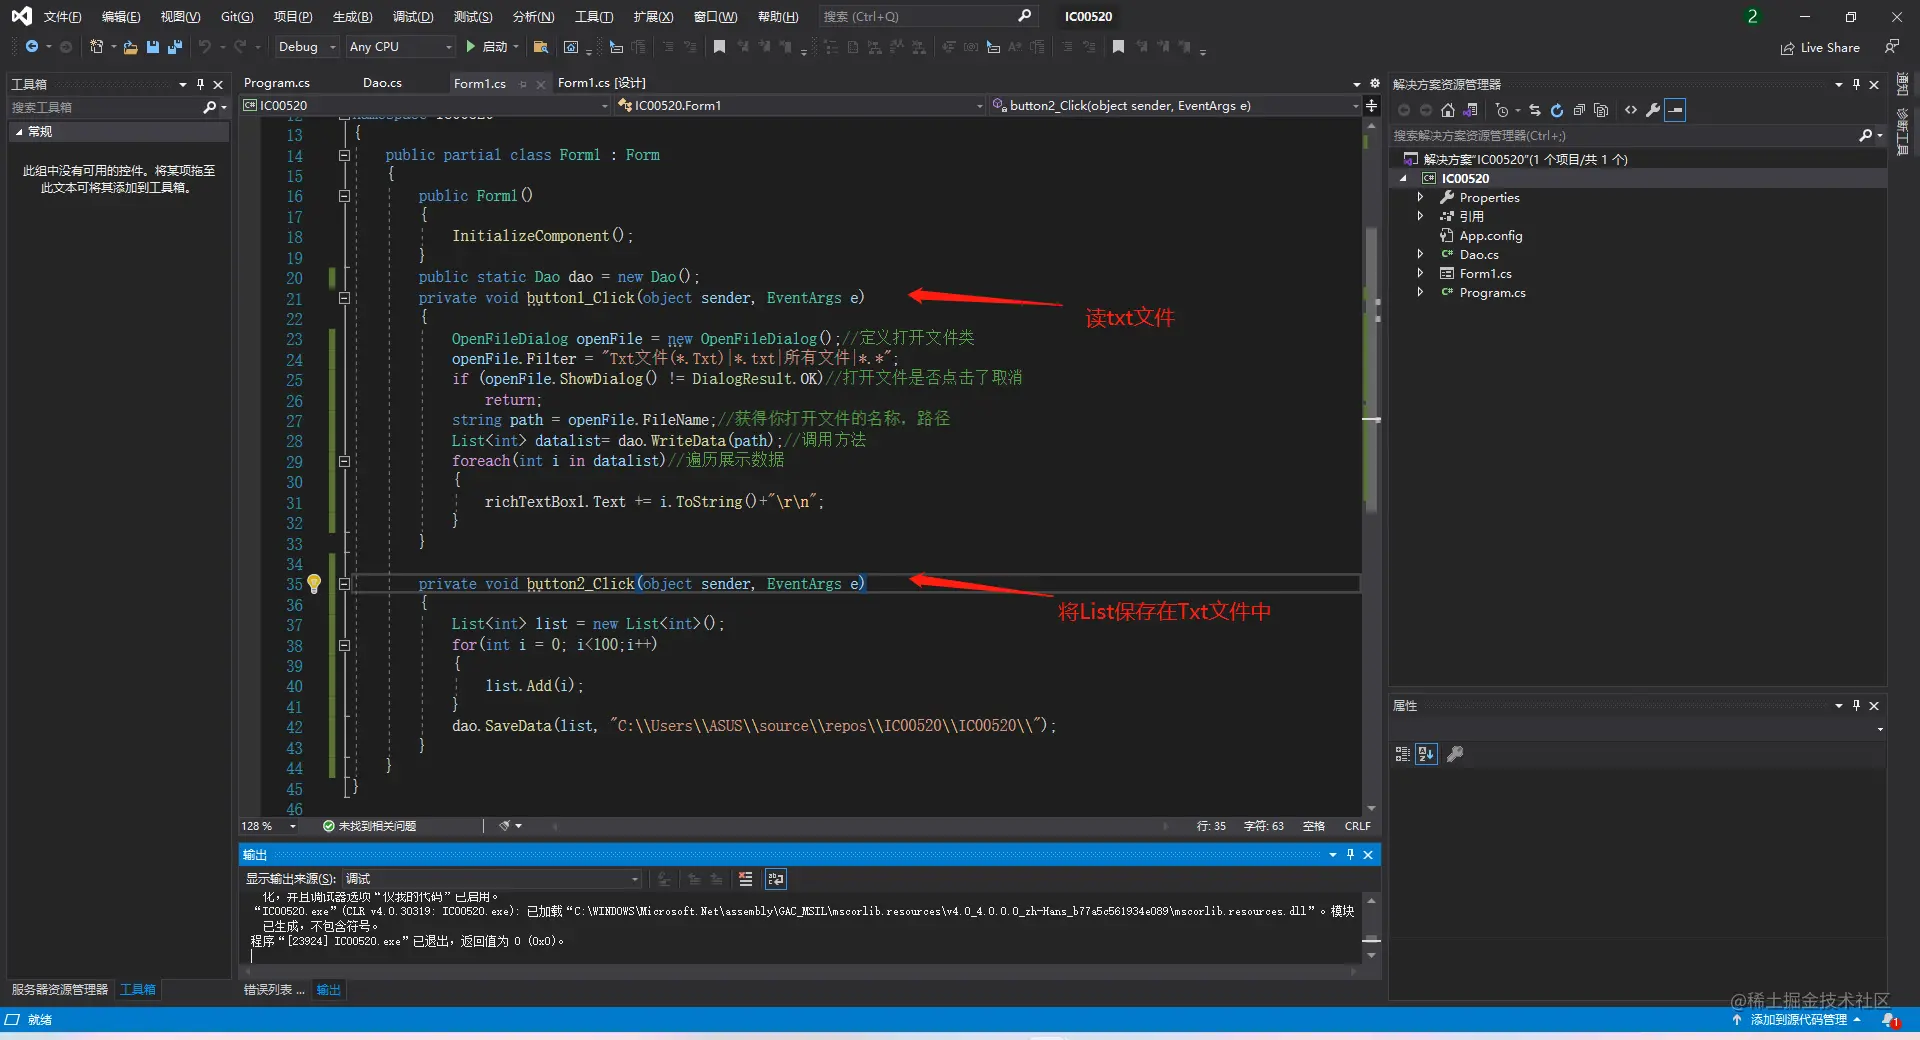Collapse button2_Click method at line 35
The width and height of the screenshot is (1920, 1040).
click(x=344, y=583)
